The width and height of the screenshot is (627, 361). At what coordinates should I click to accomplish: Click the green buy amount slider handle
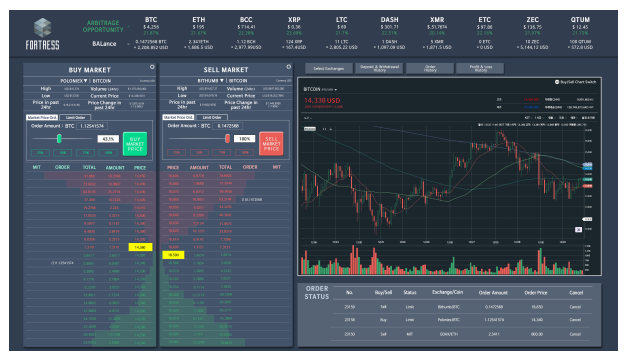[59, 139]
